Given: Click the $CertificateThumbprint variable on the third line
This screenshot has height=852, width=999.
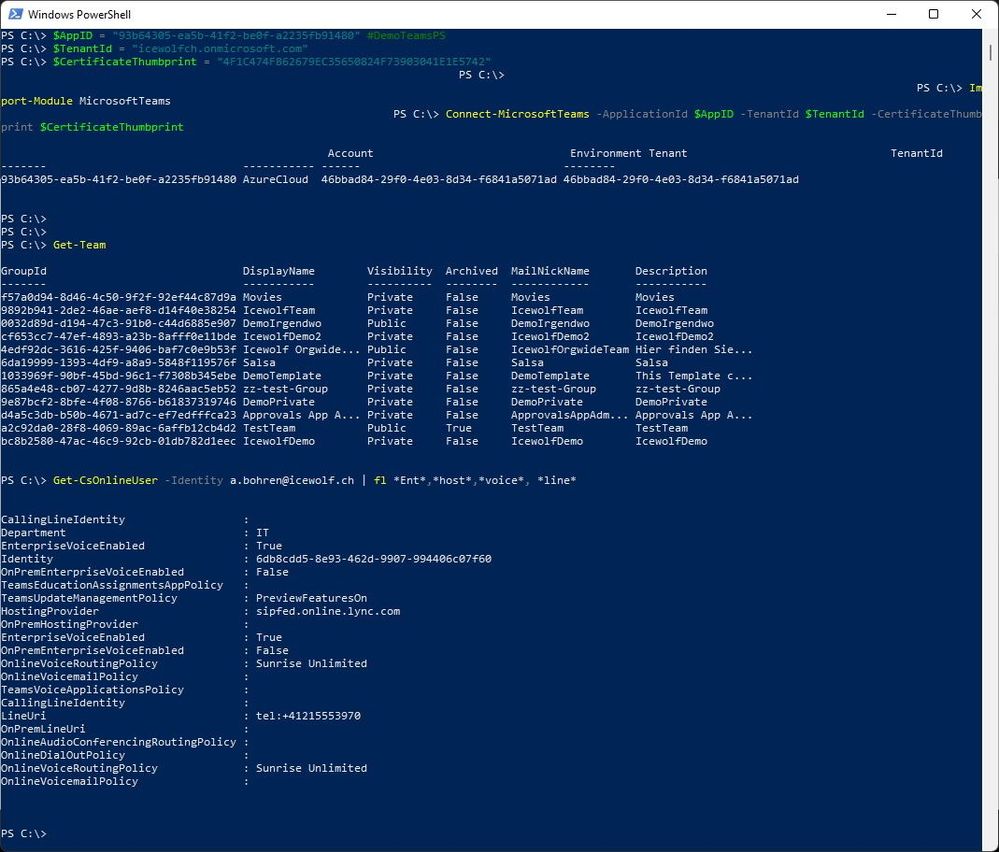Looking at the screenshot, I should pyautogui.click(x=125, y=62).
